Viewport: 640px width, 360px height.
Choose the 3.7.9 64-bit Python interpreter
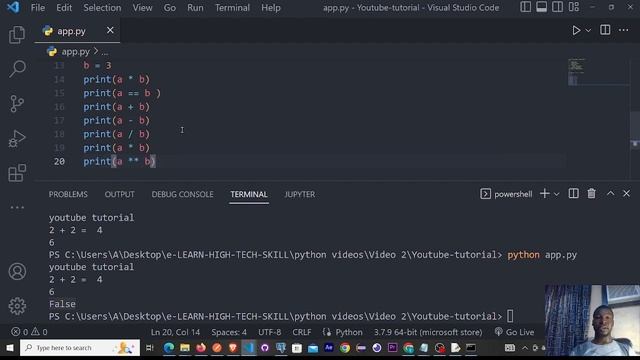pyautogui.click(x=428, y=332)
